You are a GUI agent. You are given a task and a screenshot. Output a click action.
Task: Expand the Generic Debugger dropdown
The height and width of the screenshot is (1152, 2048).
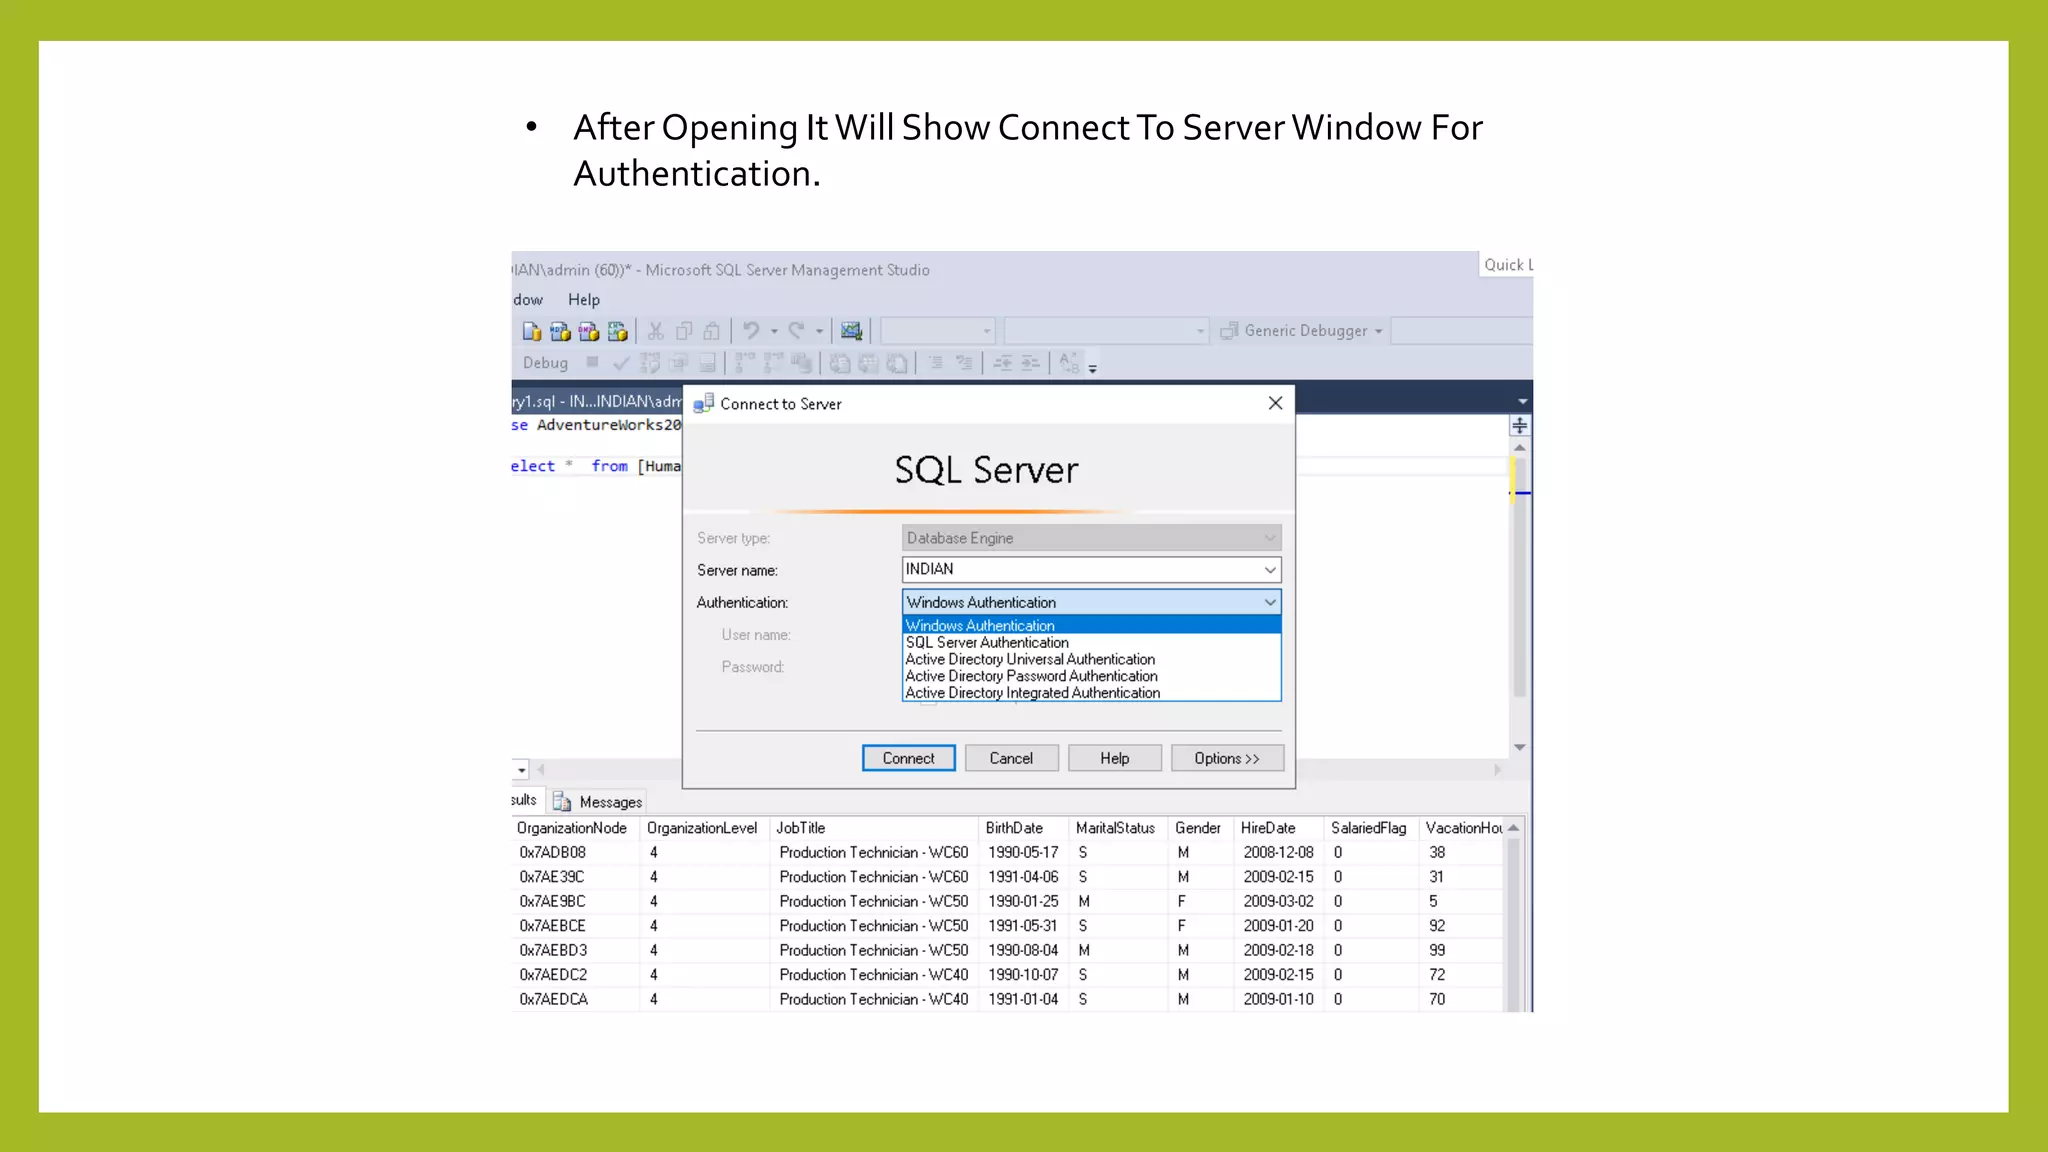pos(1379,331)
